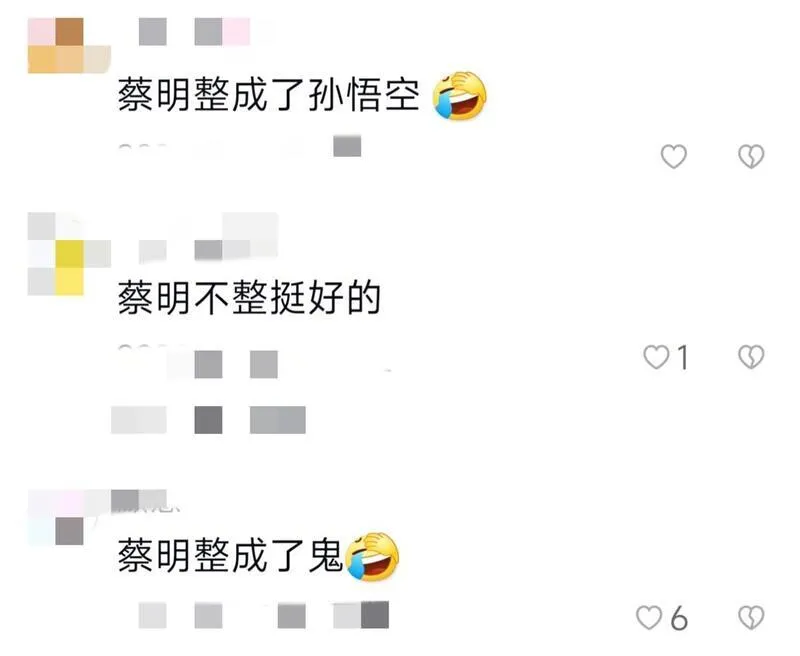
Task: Select the comment text 蔡明整成了孙悟空
Action: coord(269,96)
